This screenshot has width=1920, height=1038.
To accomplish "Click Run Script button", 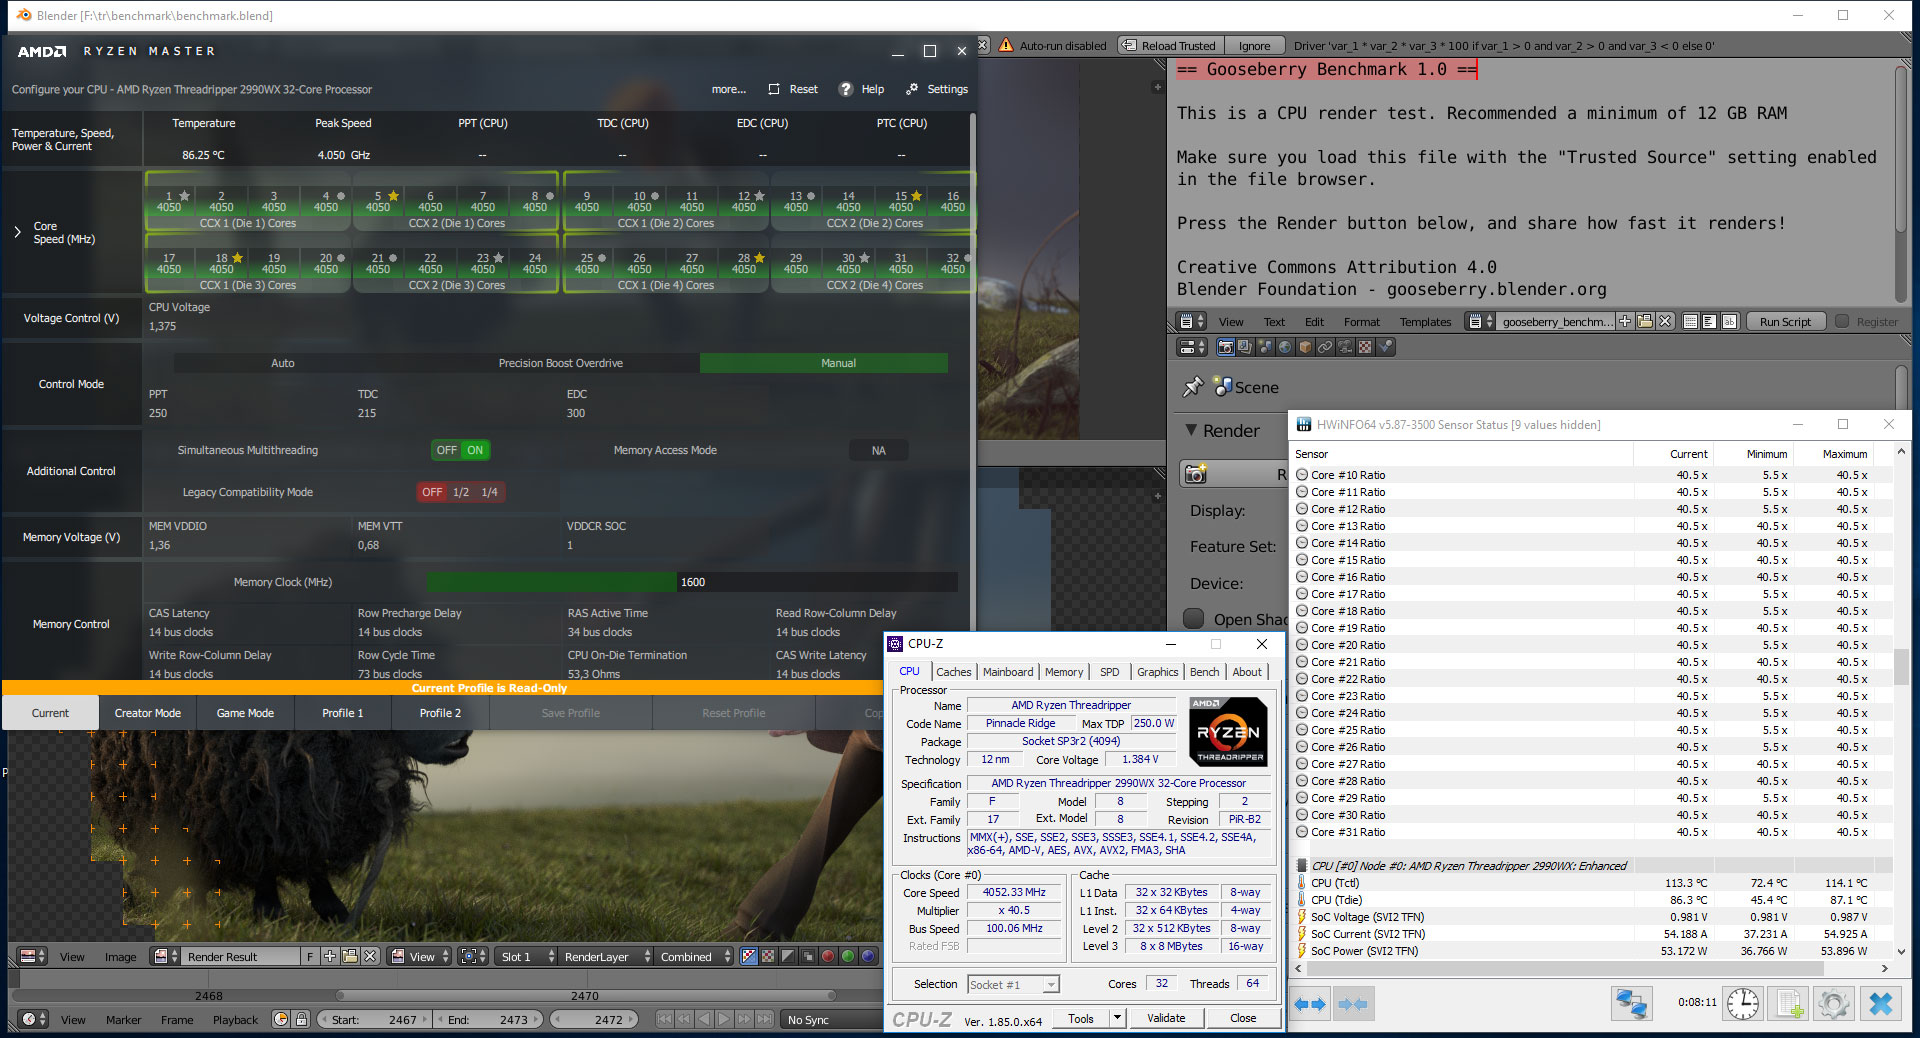I will pos(1785,321).
